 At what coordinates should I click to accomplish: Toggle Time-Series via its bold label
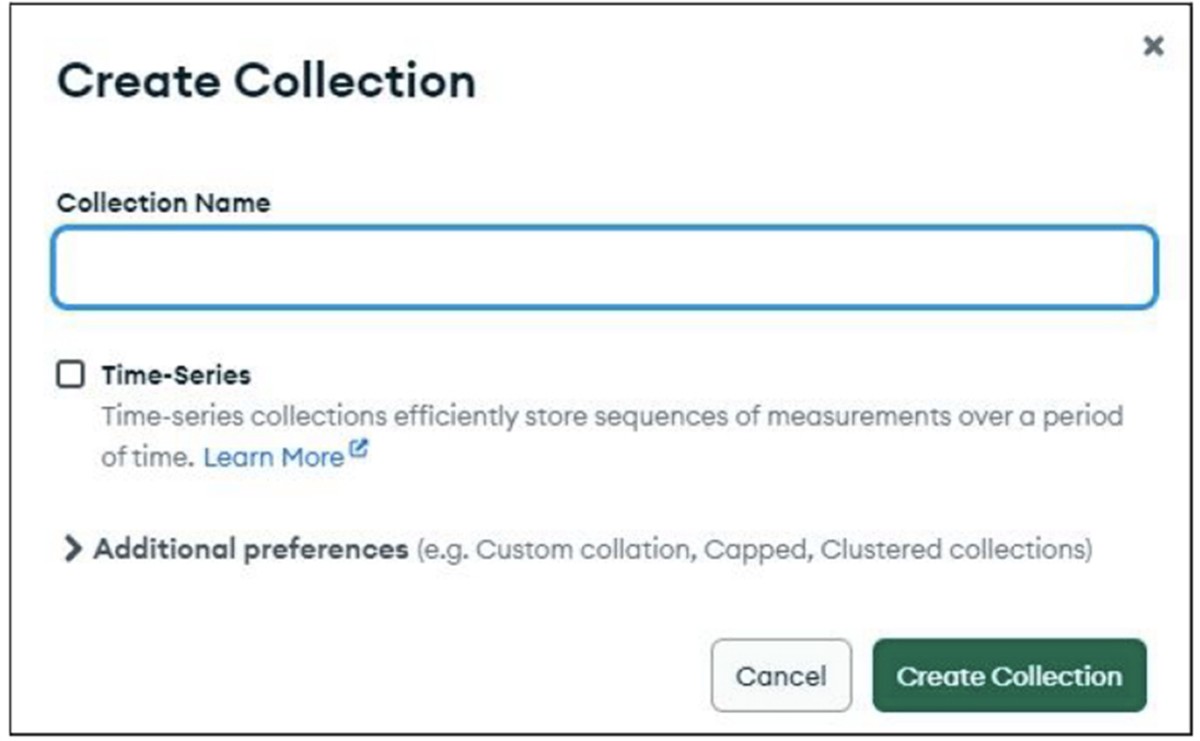[x=176, y=375]
